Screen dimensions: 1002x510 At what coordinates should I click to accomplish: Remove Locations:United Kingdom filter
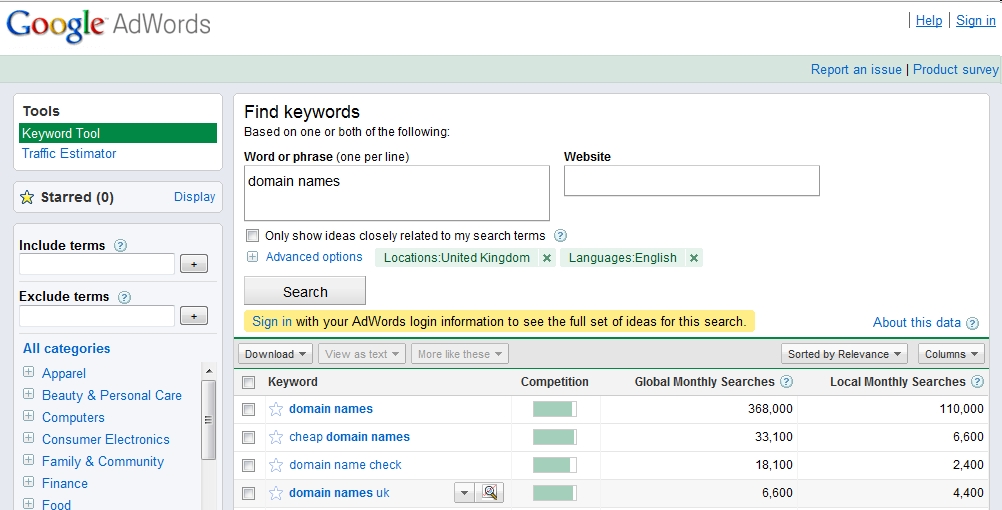point(547,258)
